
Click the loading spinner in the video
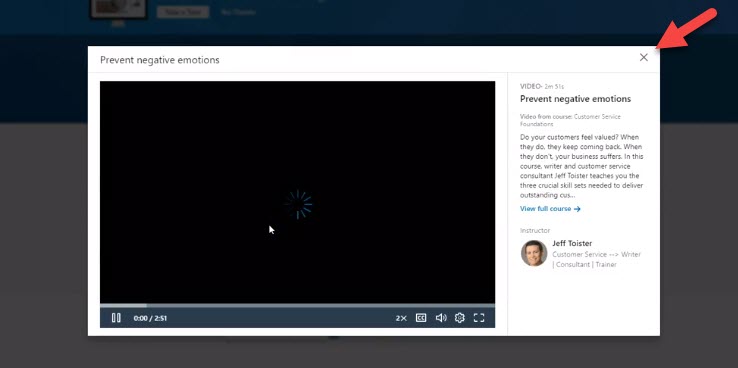(x=298, y=204)
